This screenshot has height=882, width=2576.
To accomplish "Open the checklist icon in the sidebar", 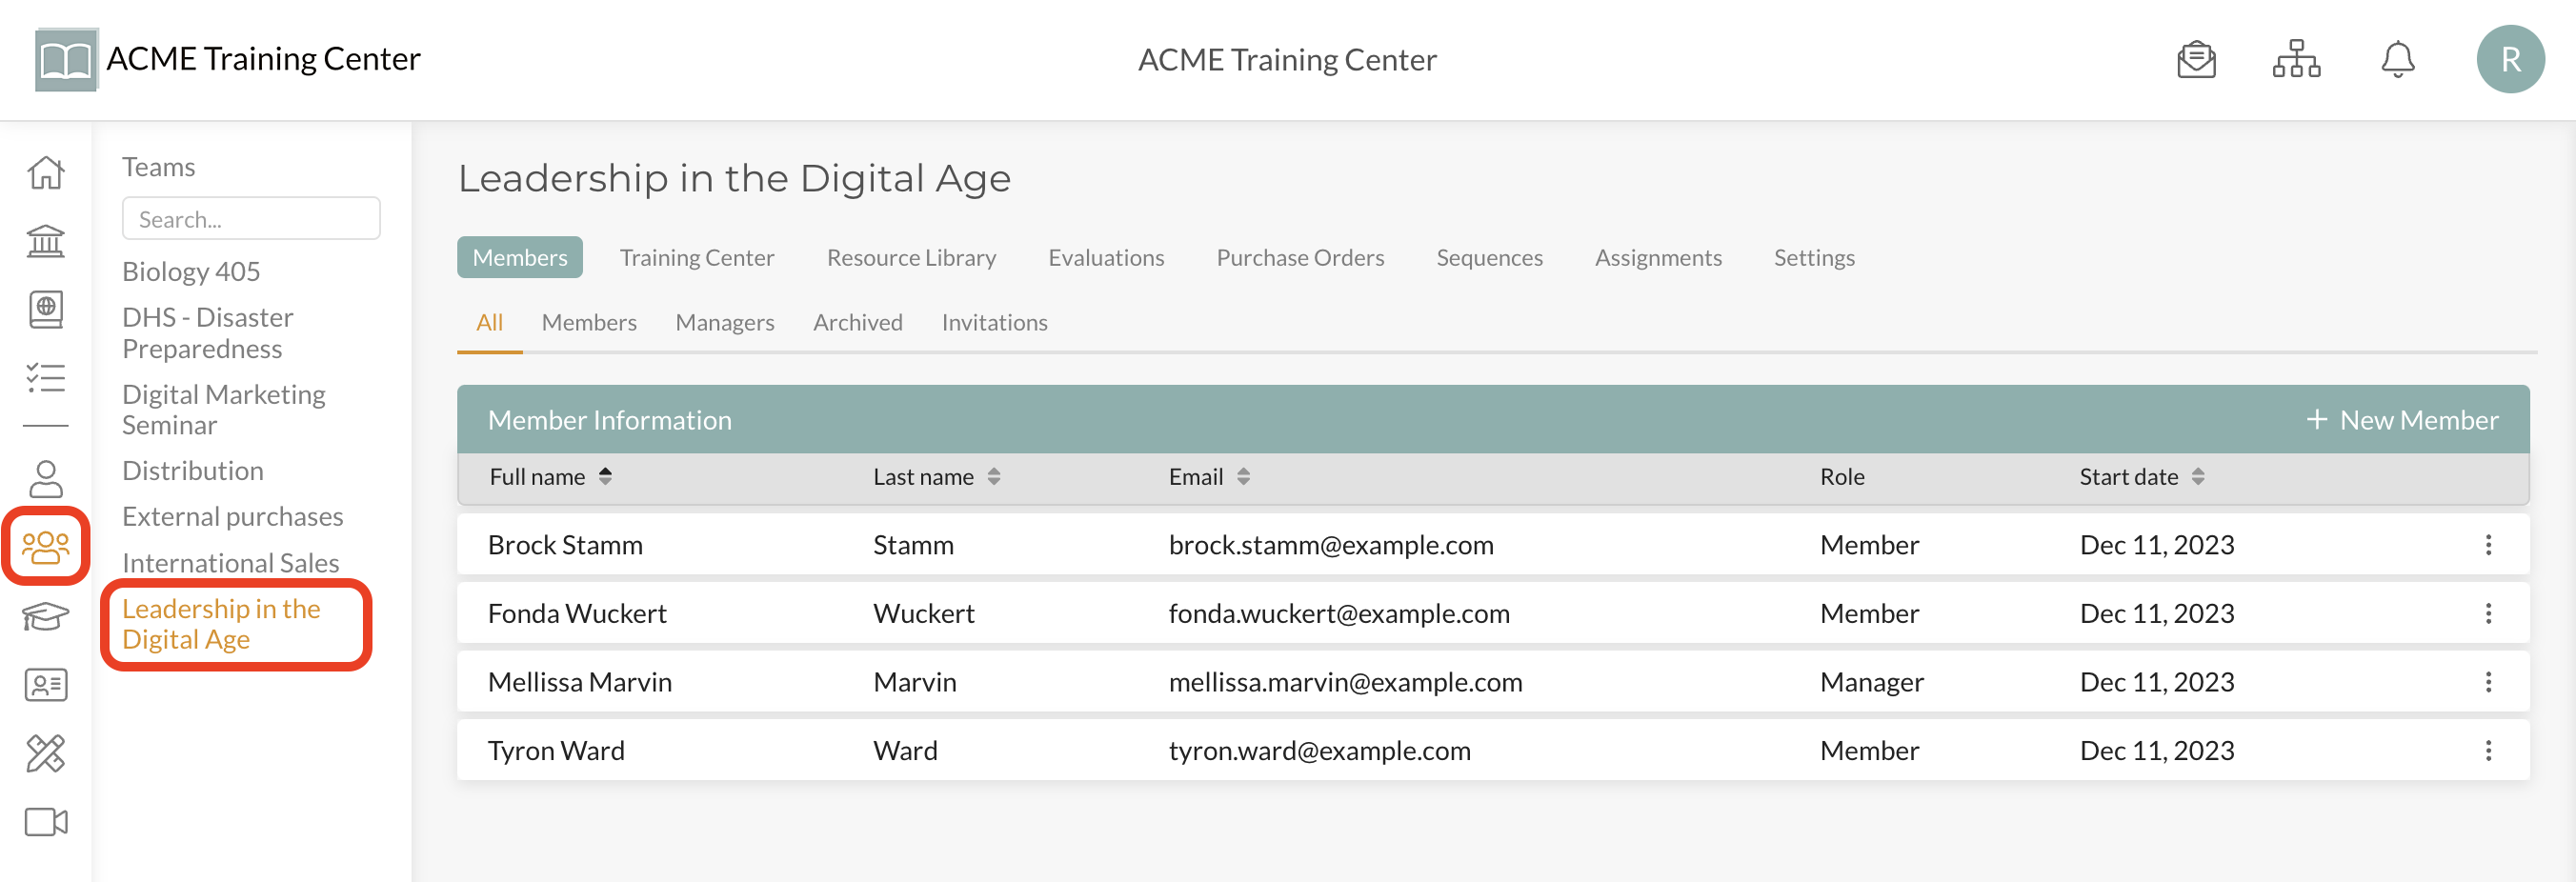I will [x=46, y=378].
